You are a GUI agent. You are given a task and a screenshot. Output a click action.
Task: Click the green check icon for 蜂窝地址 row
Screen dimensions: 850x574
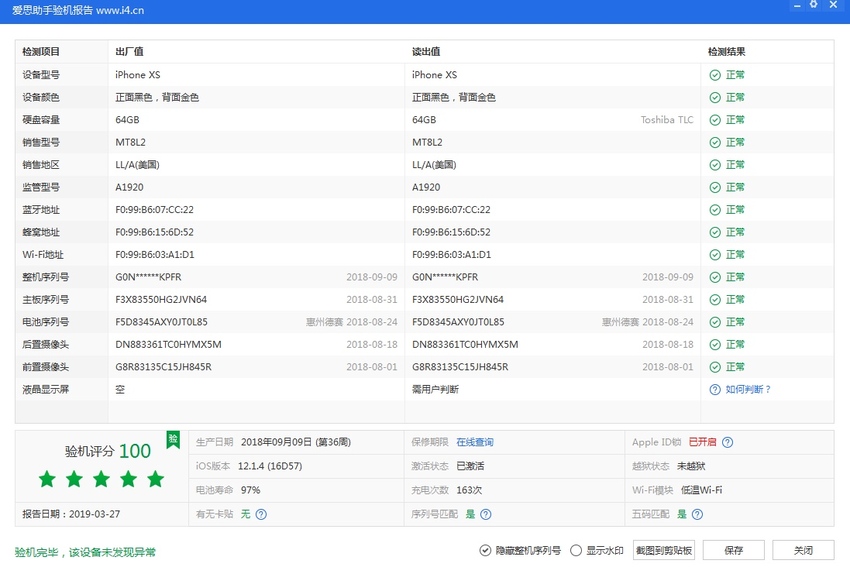click(x=715, y=233)
